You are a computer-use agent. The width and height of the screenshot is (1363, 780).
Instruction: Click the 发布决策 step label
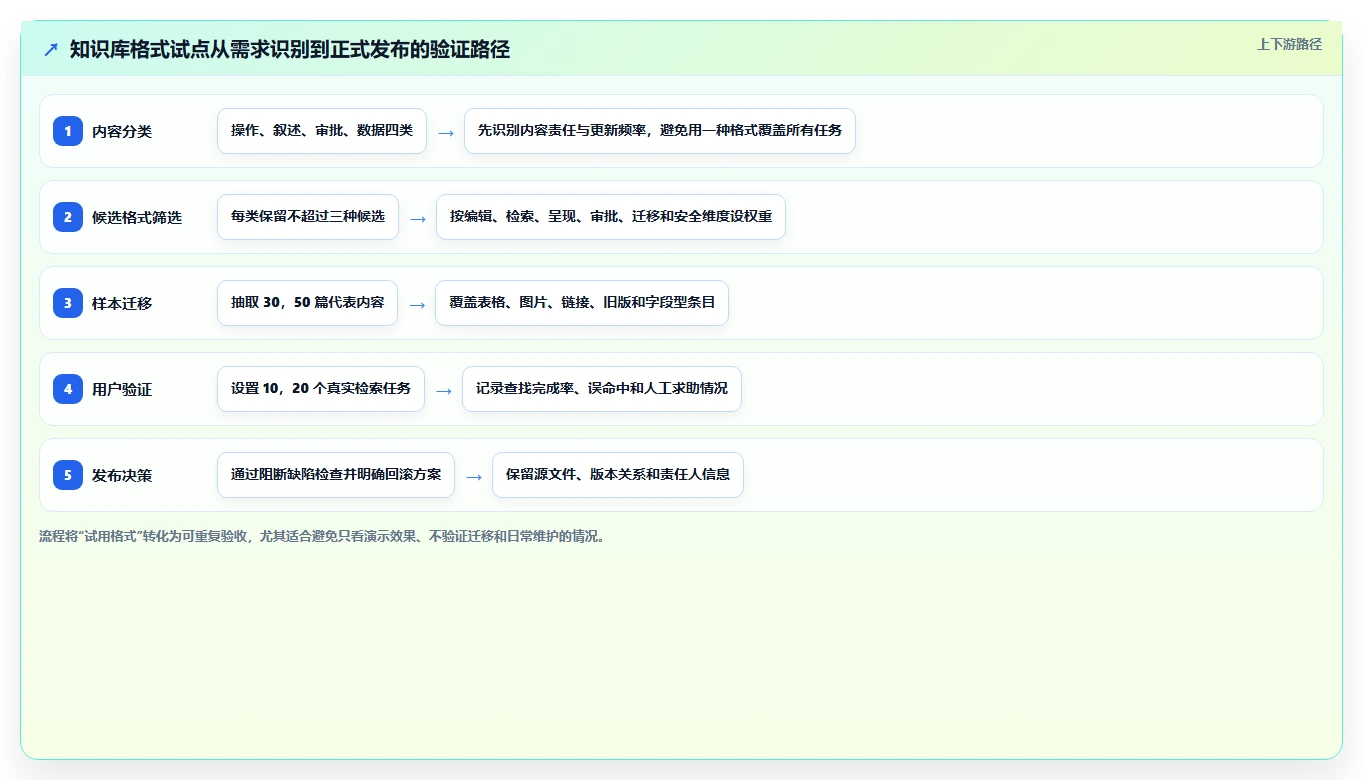(x=122, y=475)
